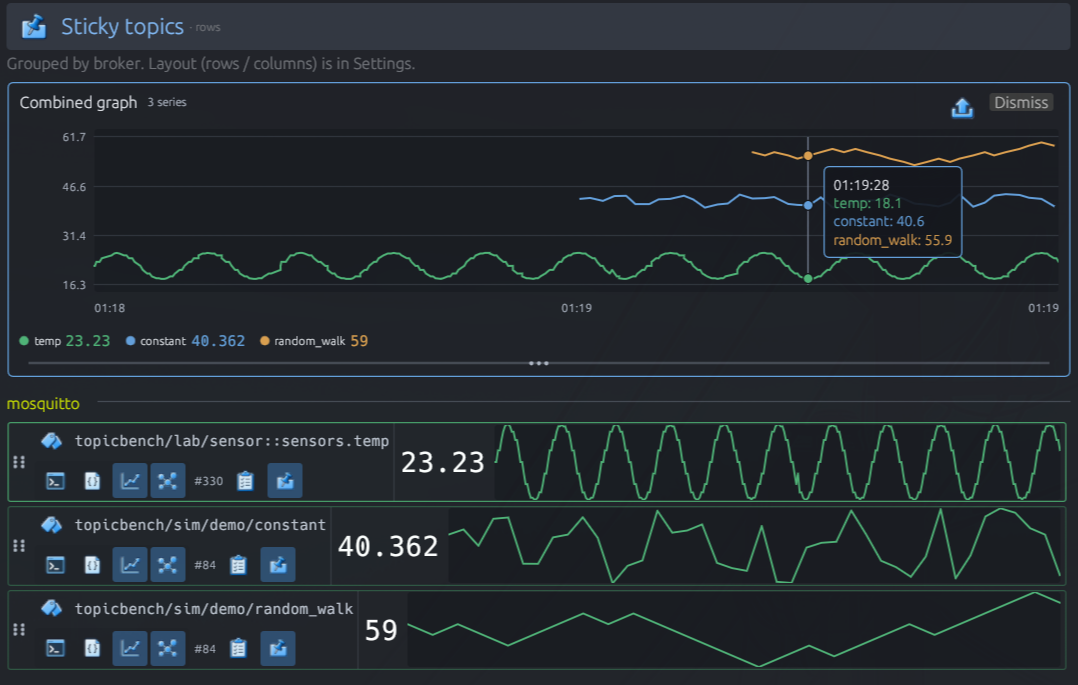Click the clipboard icon in sensors.temp row
The height and width of the screenshot is (685, 1078).
pos(245,481)
